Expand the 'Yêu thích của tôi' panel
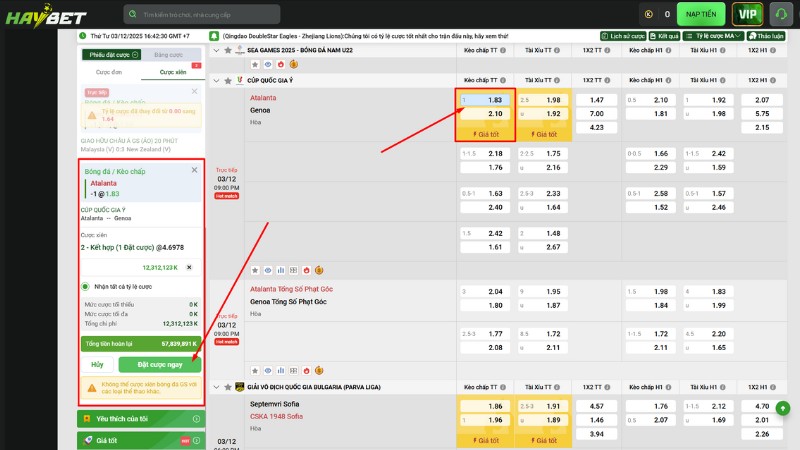 point(140,418)
